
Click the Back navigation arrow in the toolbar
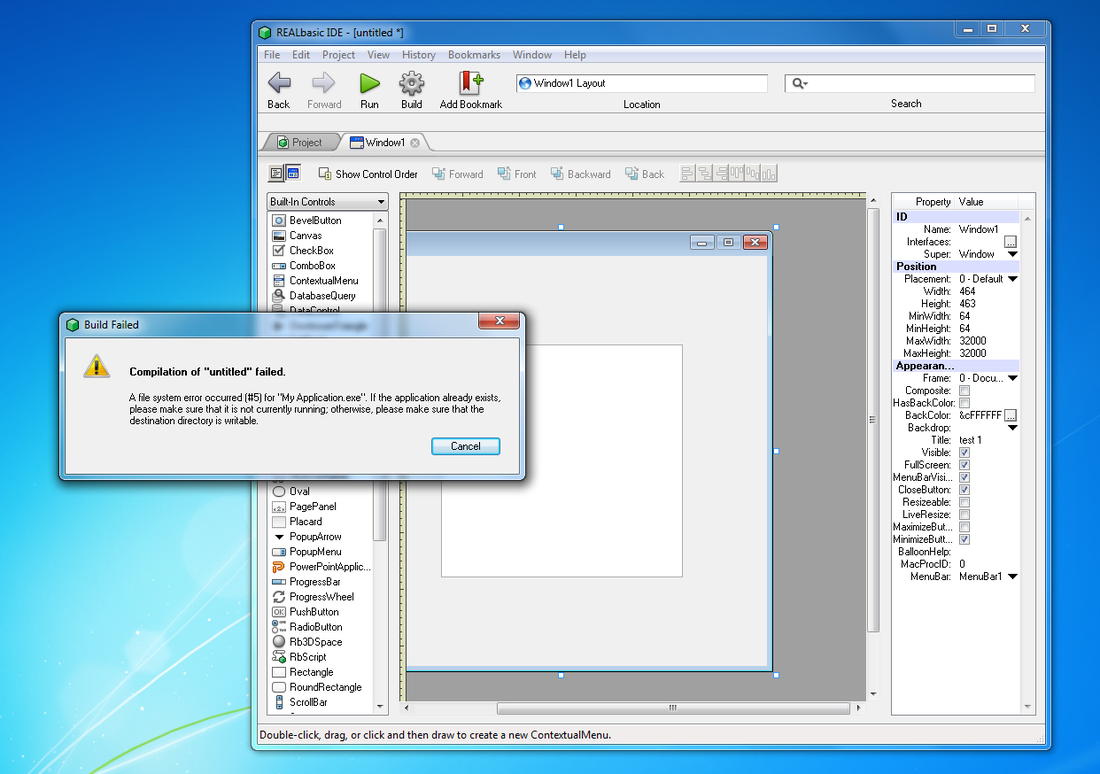tap(279, 84)
